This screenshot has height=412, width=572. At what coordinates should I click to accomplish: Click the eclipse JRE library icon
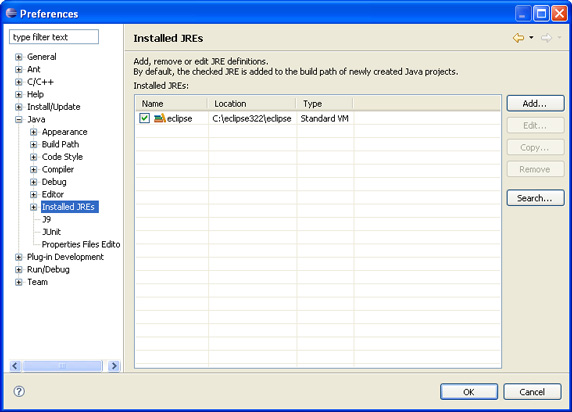pos(159,118)
